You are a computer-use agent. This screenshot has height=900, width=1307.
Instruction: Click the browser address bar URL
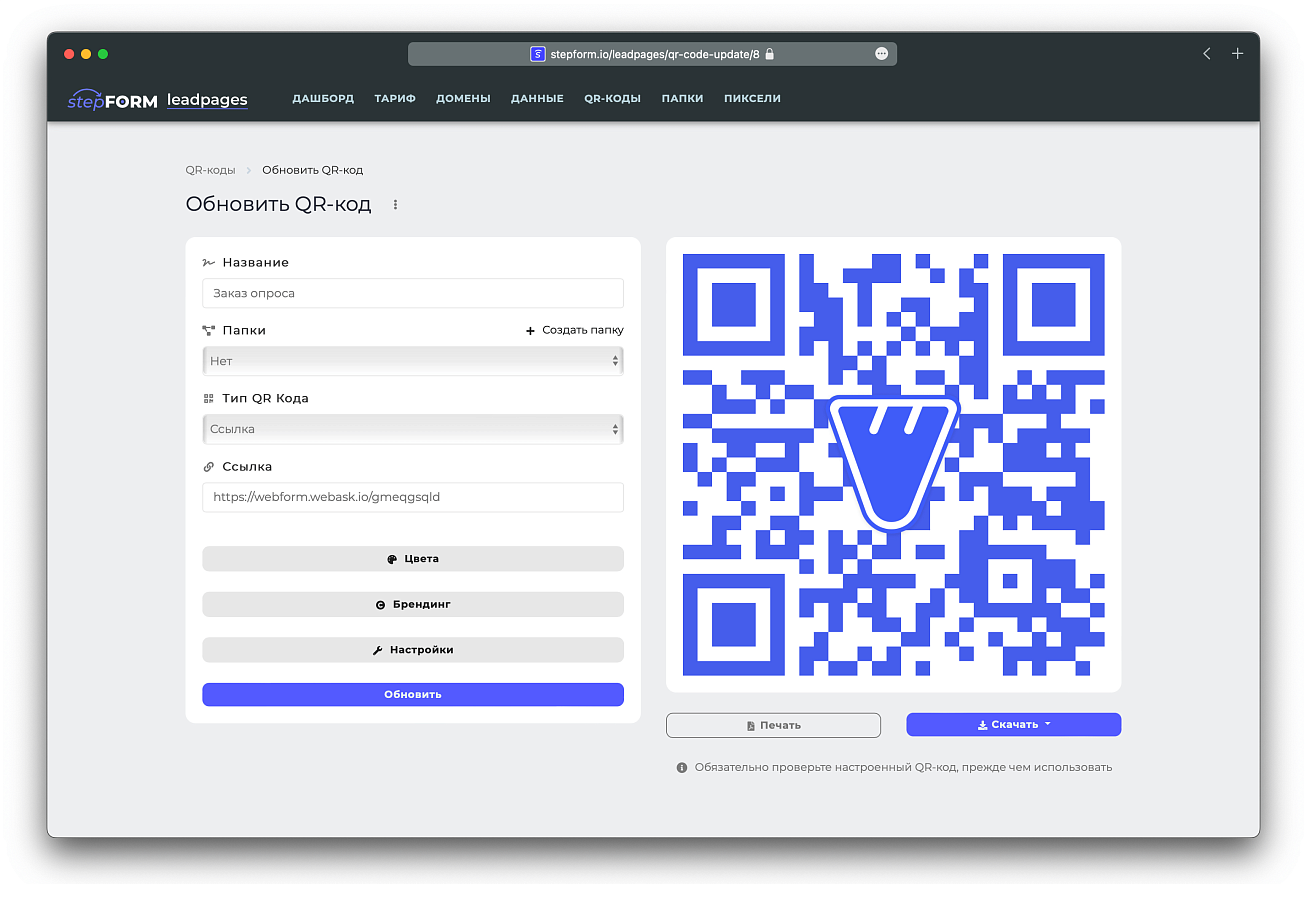(655, 54)
